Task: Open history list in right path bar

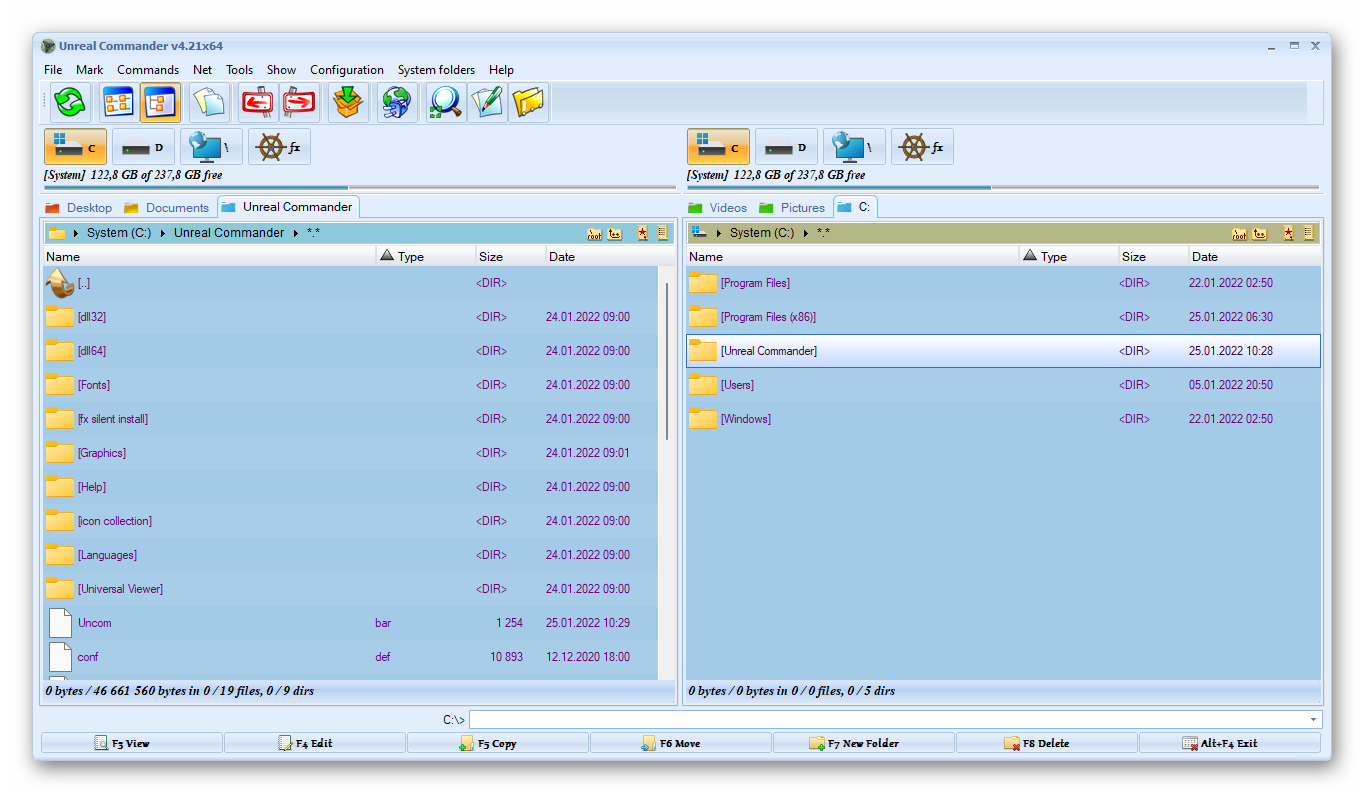Action: click(x=1308, y=233)
